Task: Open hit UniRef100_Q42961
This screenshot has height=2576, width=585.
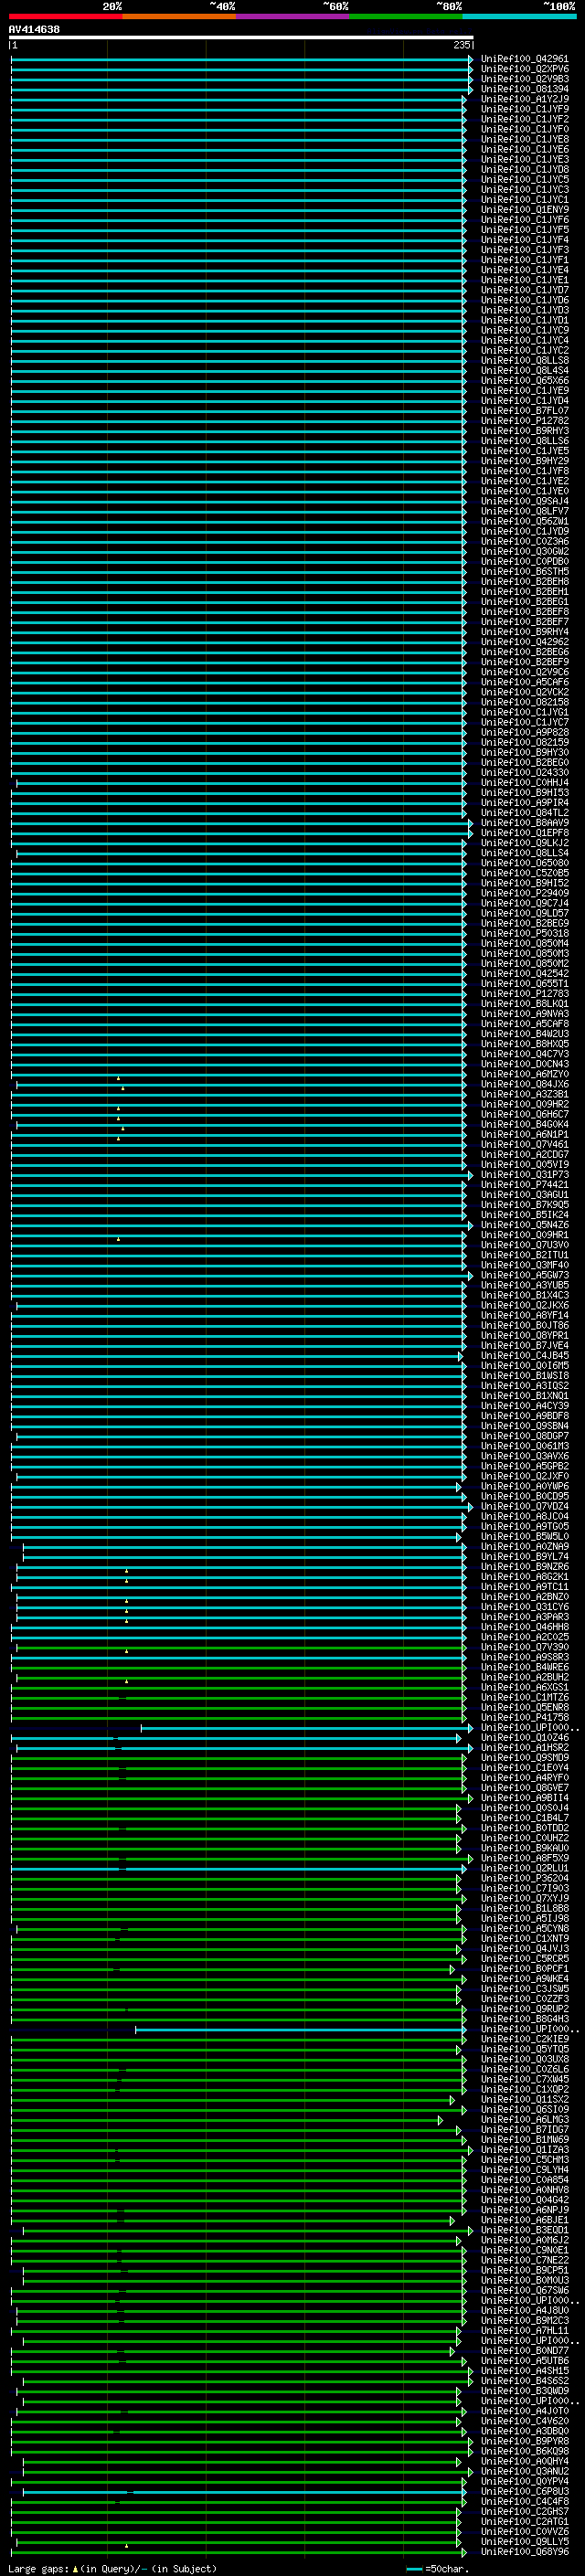Action: pyautogui.click(x=524, y=59)
